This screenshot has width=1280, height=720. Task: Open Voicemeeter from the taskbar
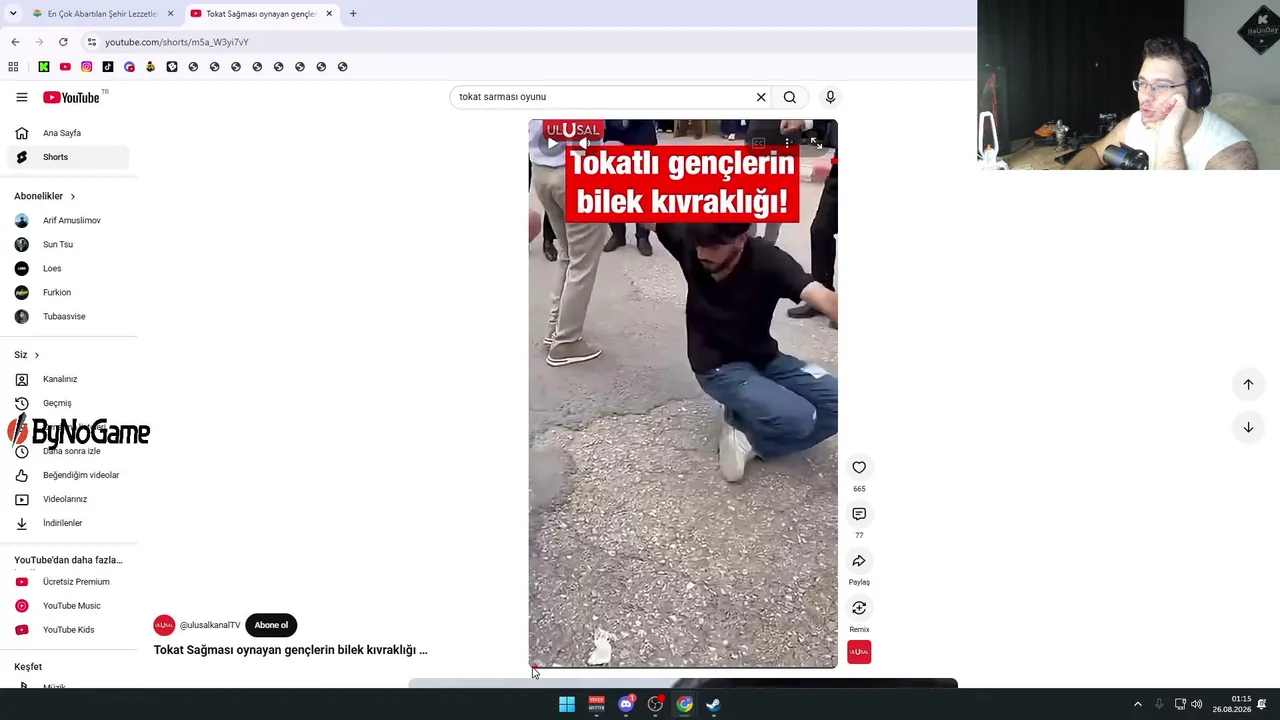pos(596,704)
